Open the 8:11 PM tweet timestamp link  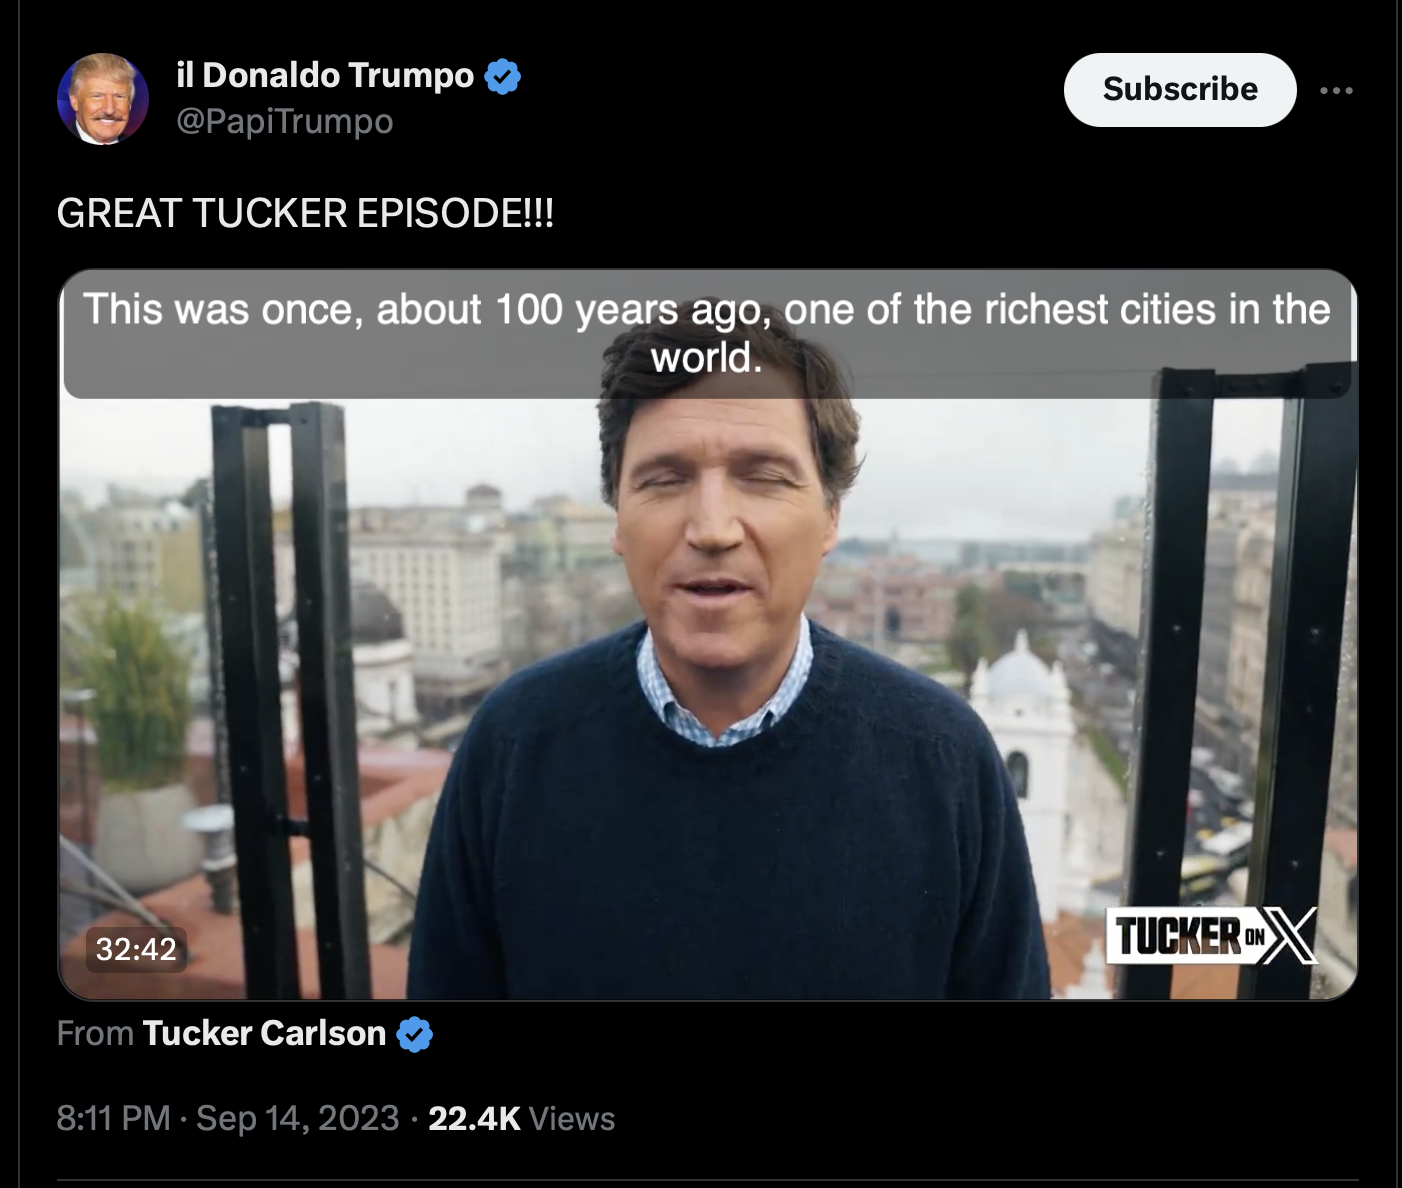pyautogui.click(x=113, y=1118)
